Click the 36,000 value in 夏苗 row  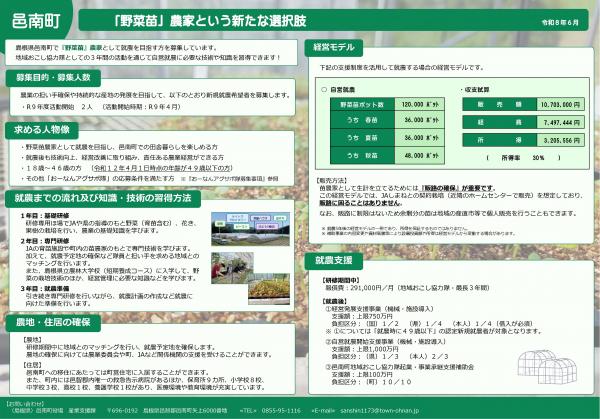tap(420, 138)
